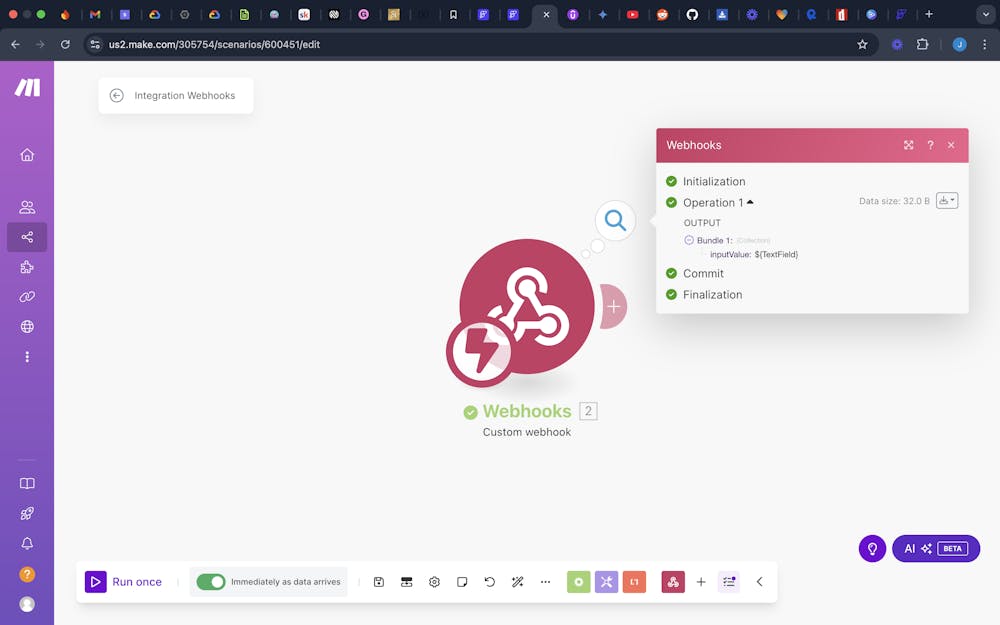Screen dimensions: 1000x625
Task: Open the download output bundles dropdown
Action: pos(947,201)
